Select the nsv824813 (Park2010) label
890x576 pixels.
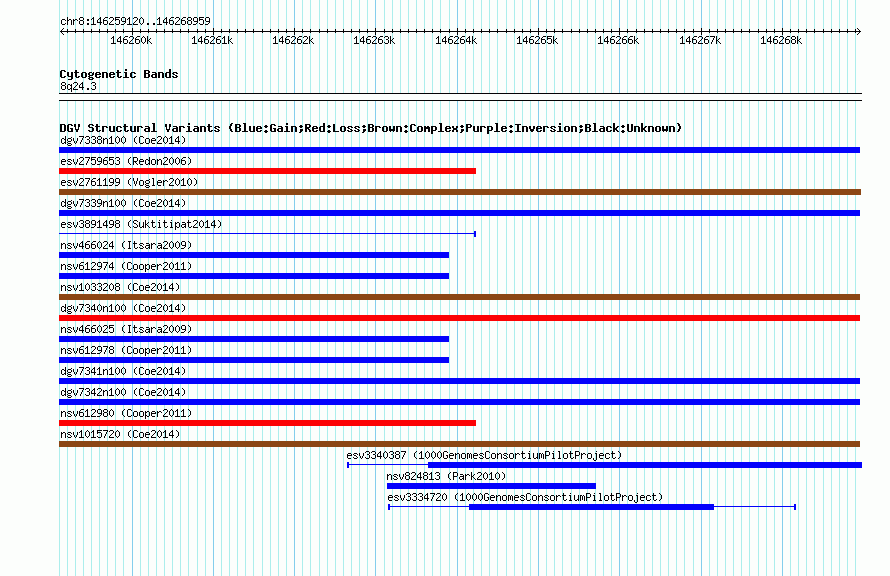coord(446,476)
